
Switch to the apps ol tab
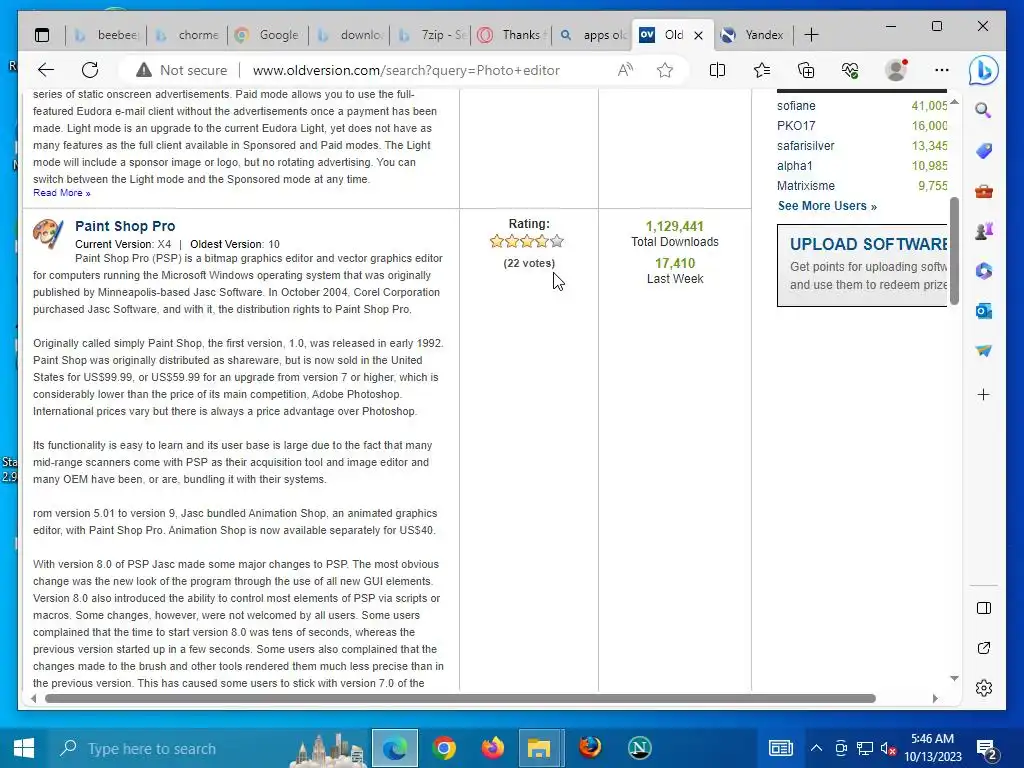(x=592, y=35)
